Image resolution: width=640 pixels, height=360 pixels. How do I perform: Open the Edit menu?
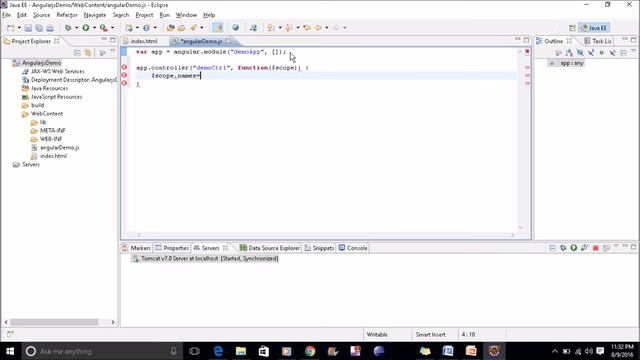tap(22, 15)
